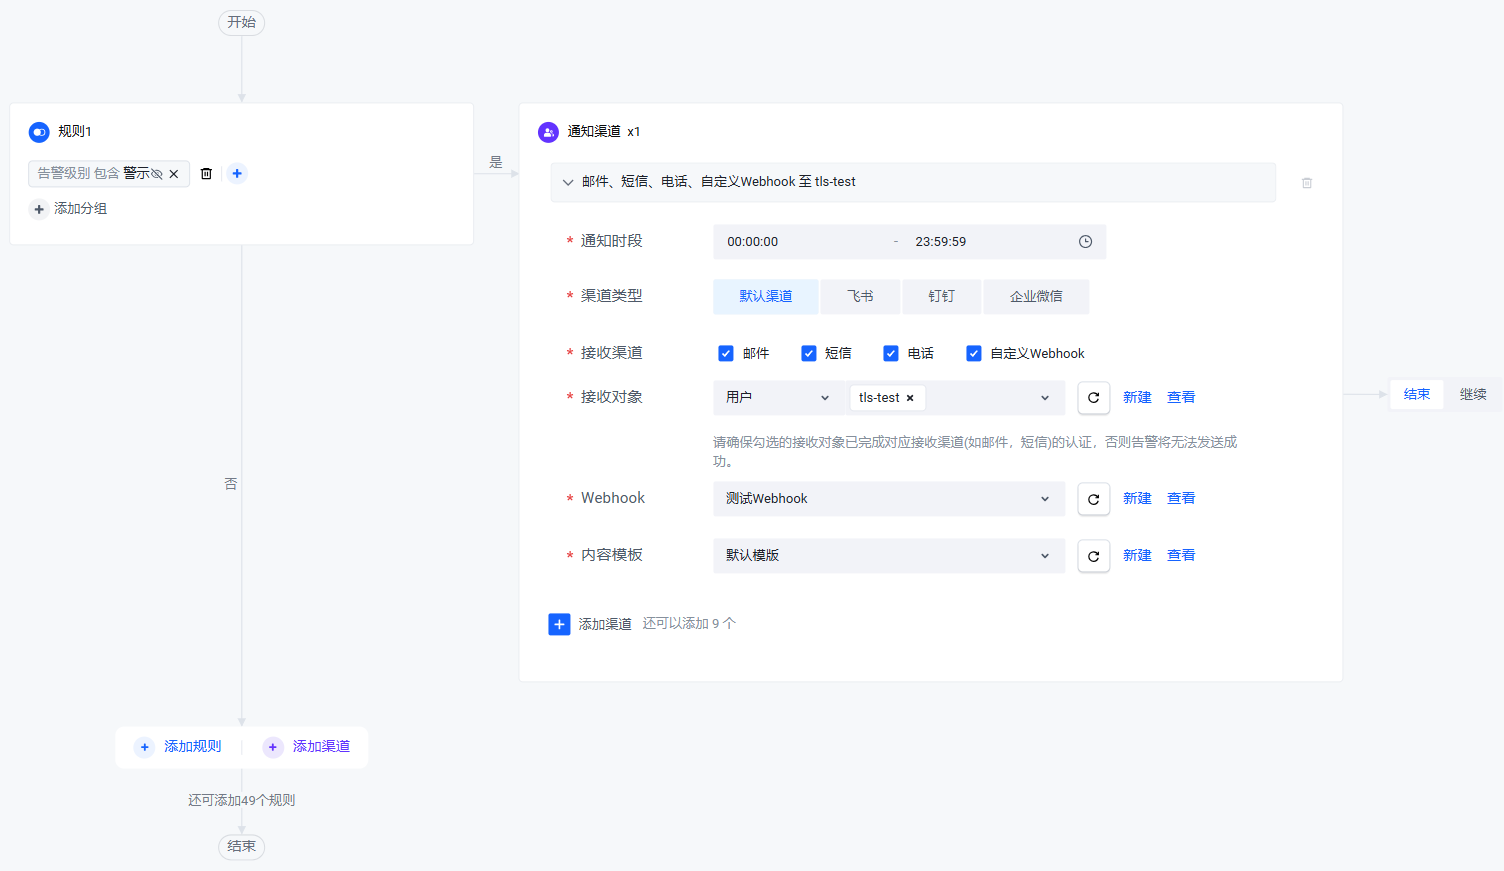This screenshot has width=1504, height=871.
Task: Refresh the Webhook list
Action: tap(1094, 499)
